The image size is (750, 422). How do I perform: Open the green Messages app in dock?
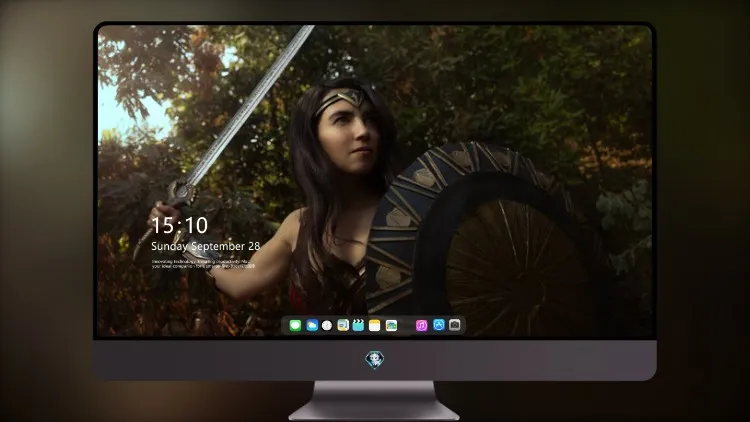tap(295, 326)
